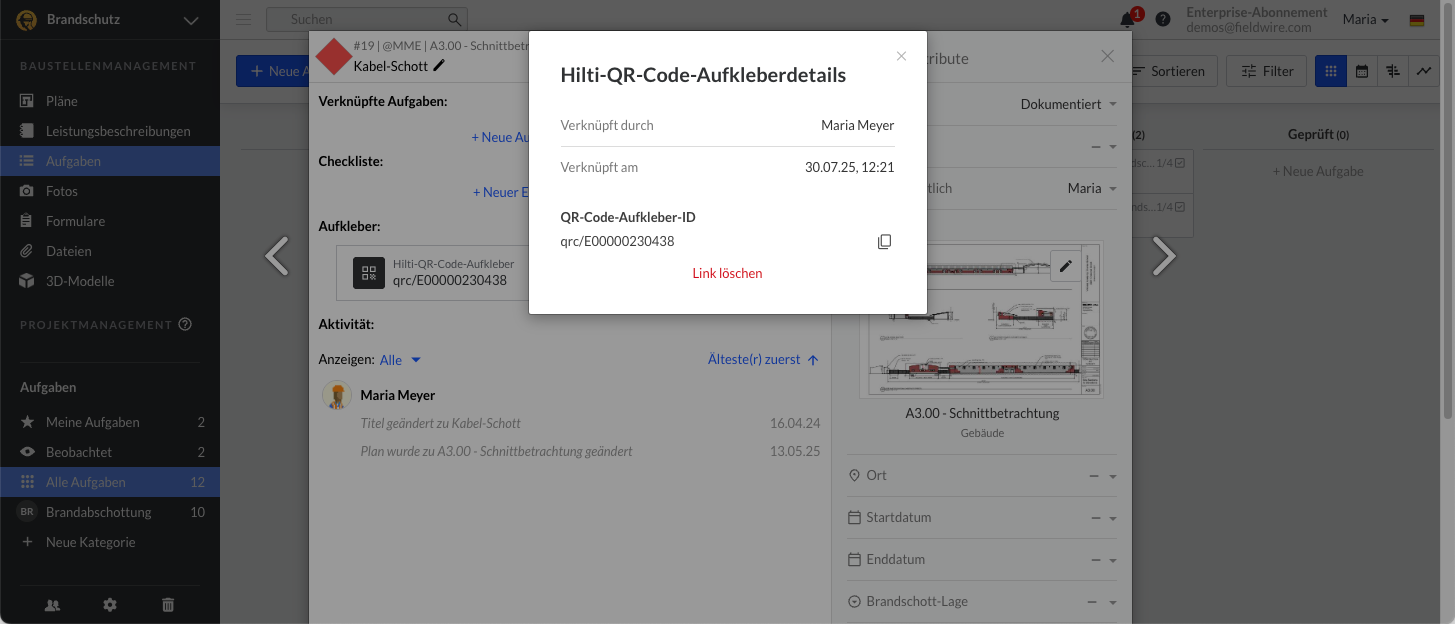Copy the QR-Code-Aufkleber-ID to clipboard
Image resolution: width=1455 pixels, height=624 pixels.
(x=884, y=242)
